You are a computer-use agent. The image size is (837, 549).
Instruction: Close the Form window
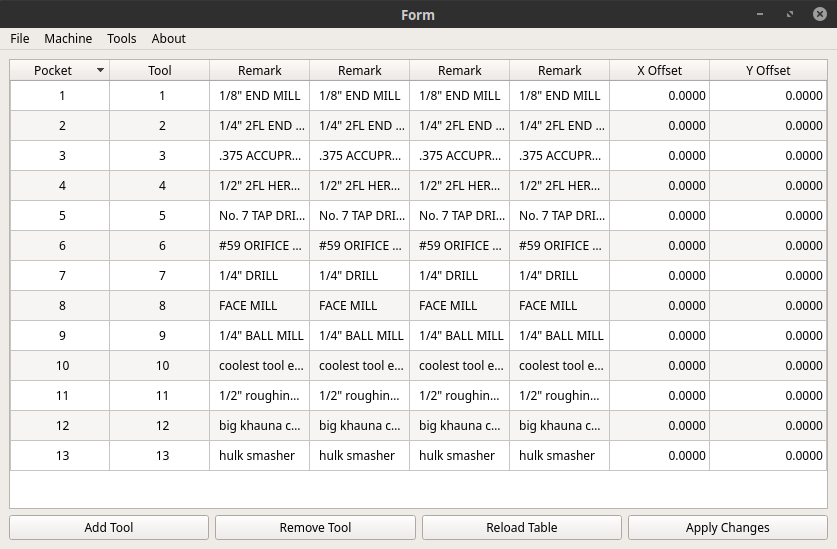pos(819,14)
